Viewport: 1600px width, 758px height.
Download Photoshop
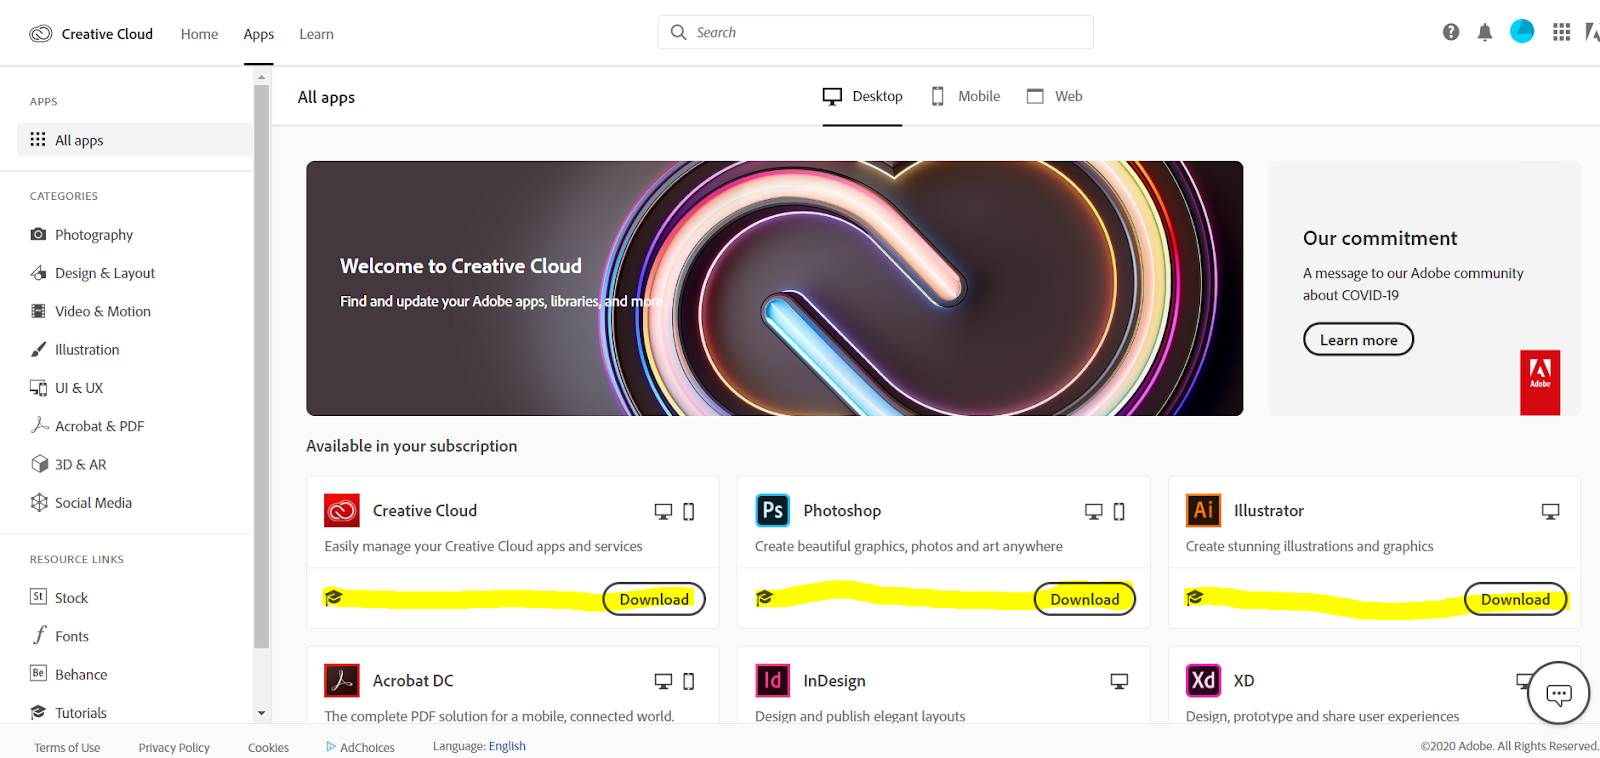click(x=1085, y=599)
